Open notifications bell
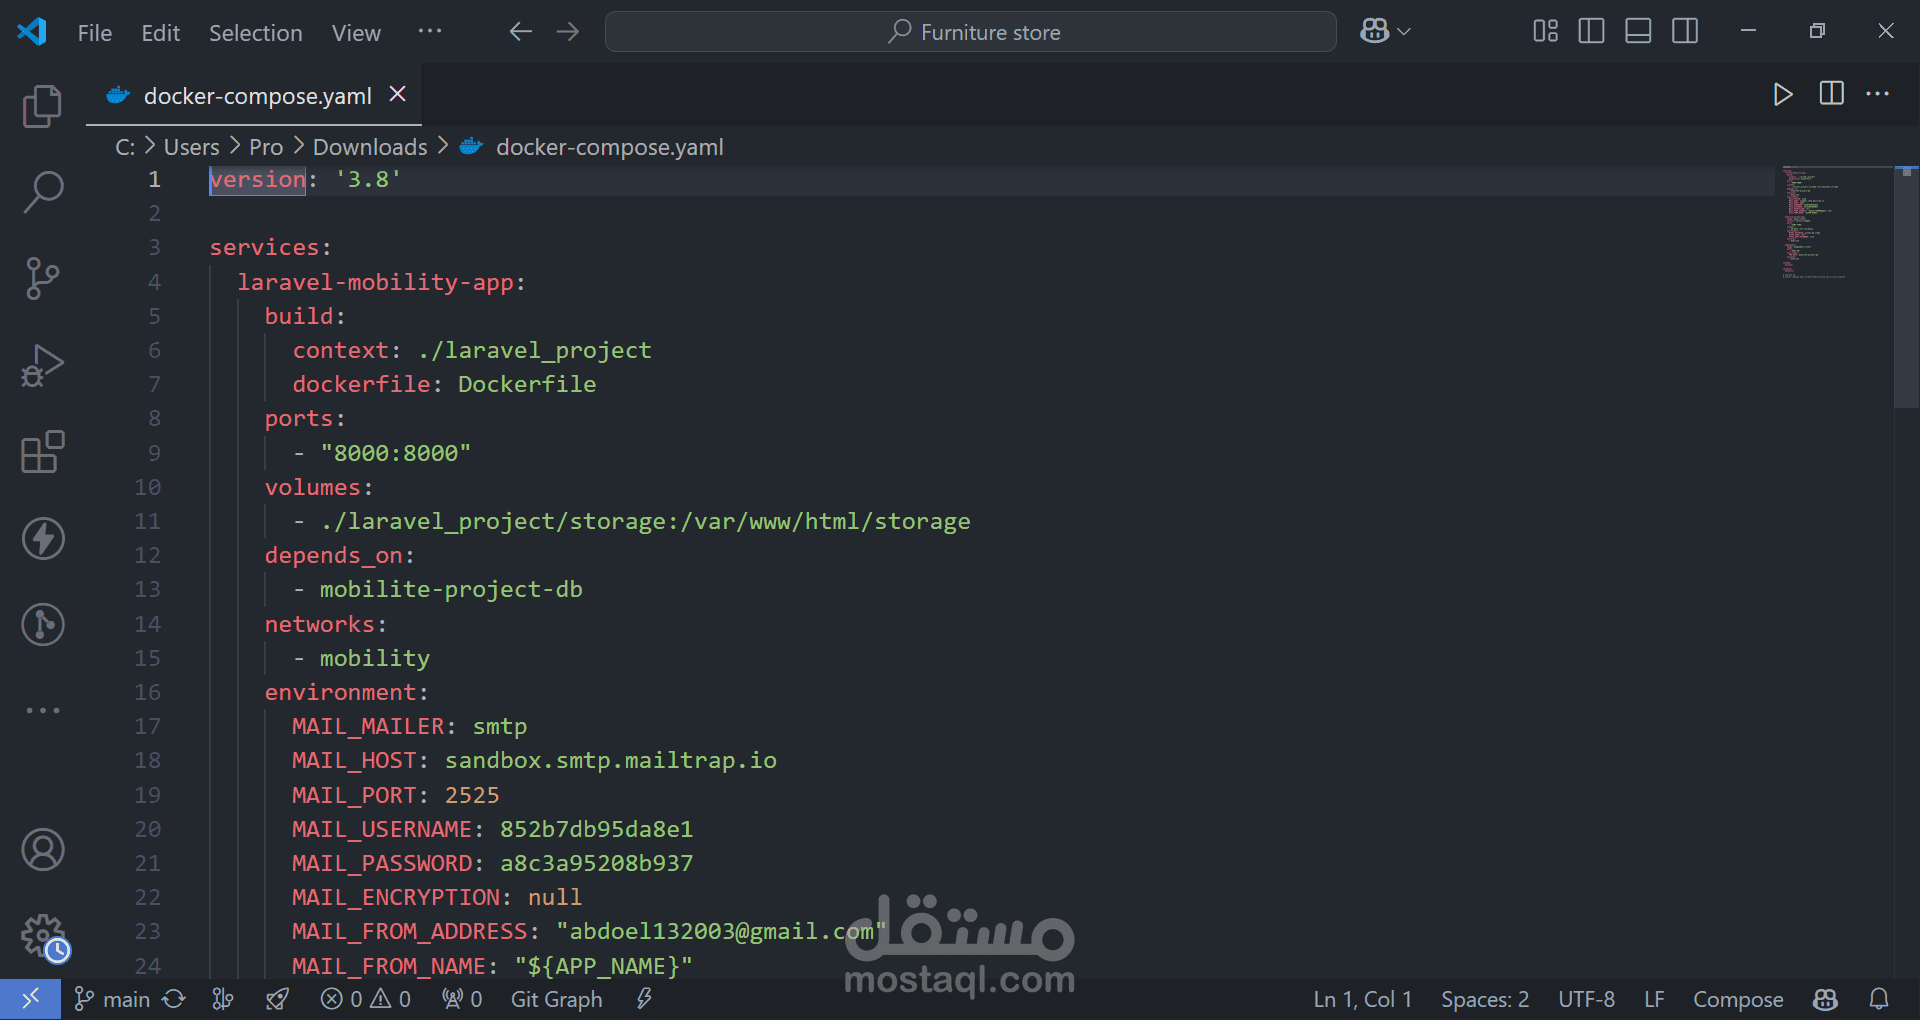Viewport: 1920px width, 1020px height. coord(1879,999)
